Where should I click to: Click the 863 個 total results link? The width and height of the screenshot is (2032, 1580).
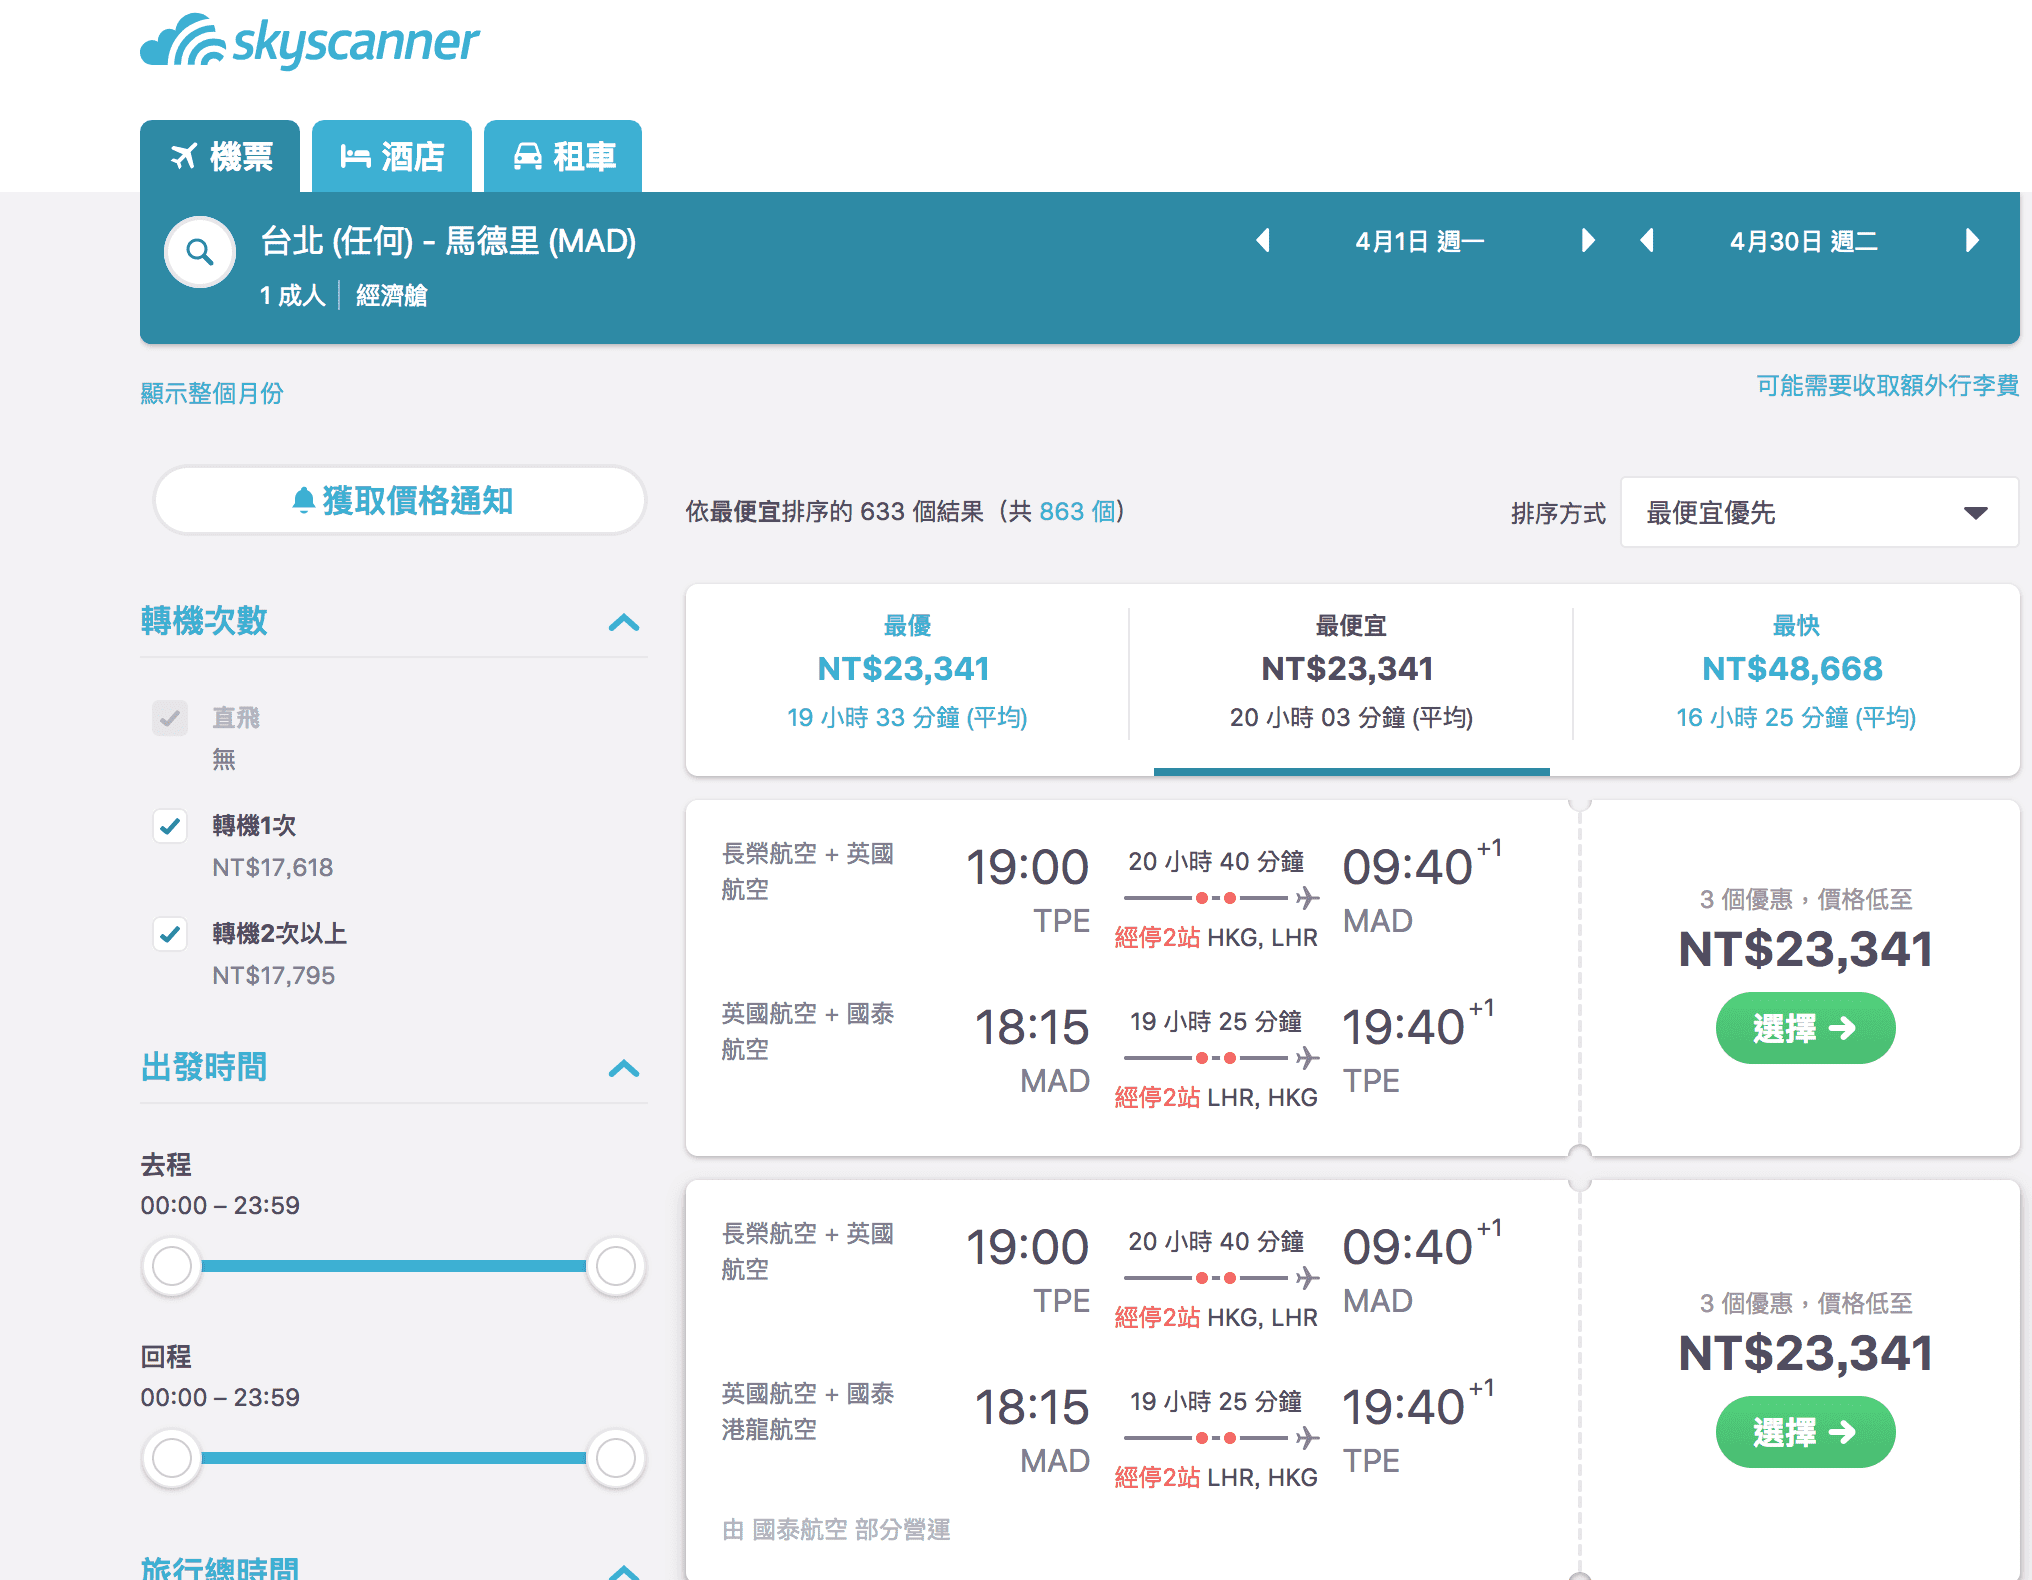(1077, 511)
